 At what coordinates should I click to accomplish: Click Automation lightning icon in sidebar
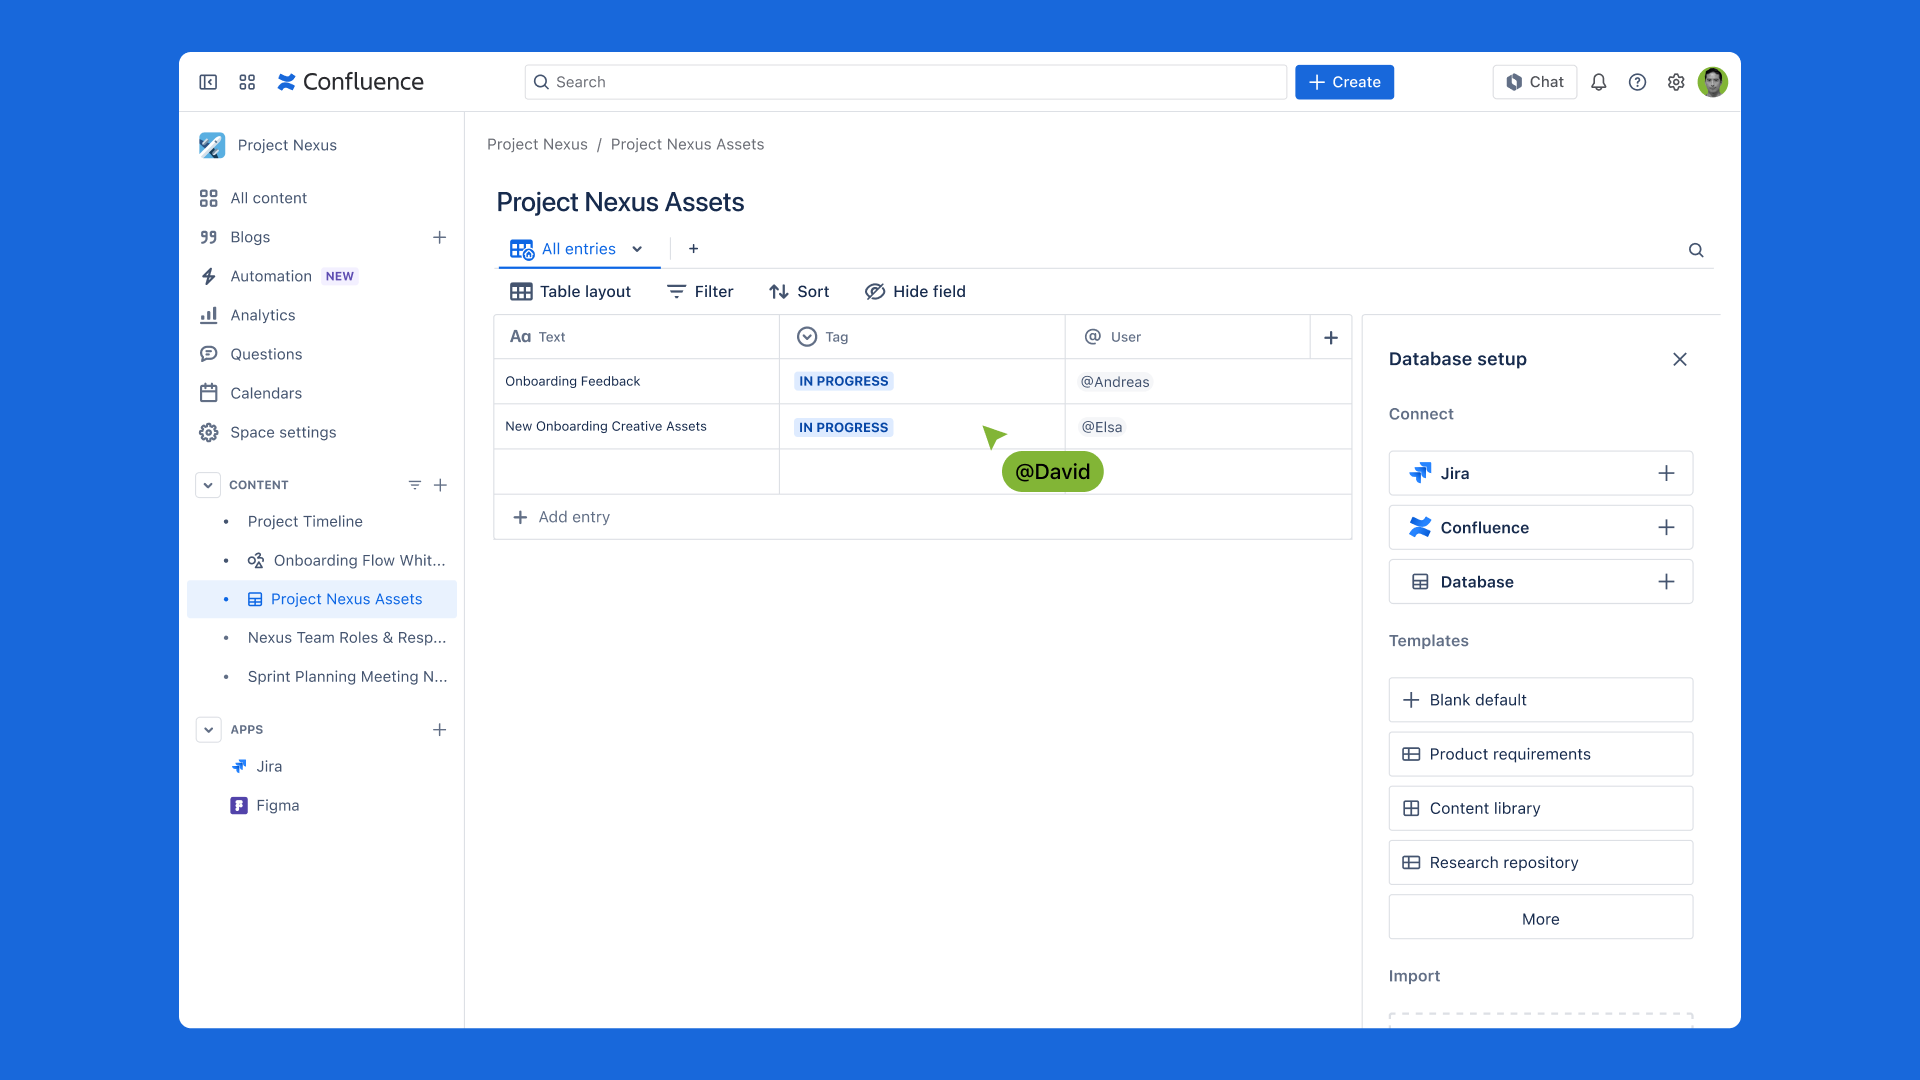click(x=208, y=276)
